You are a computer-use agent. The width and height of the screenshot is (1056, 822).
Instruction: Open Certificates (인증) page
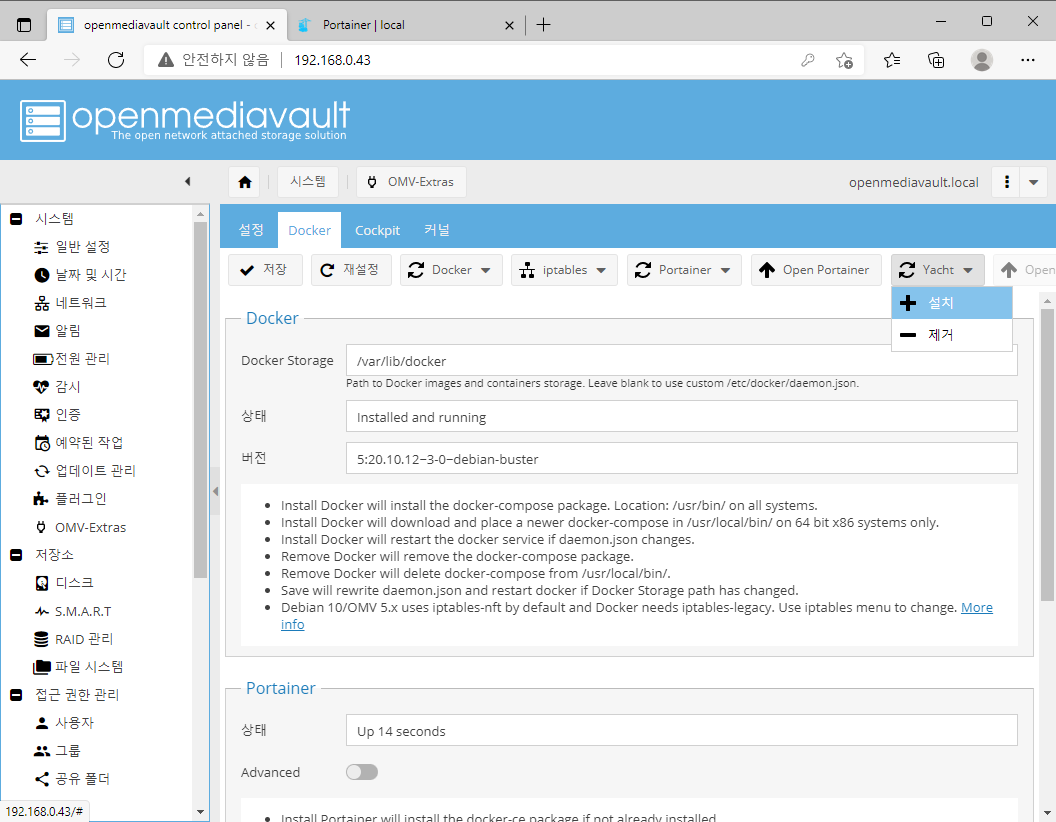point(57,415)
